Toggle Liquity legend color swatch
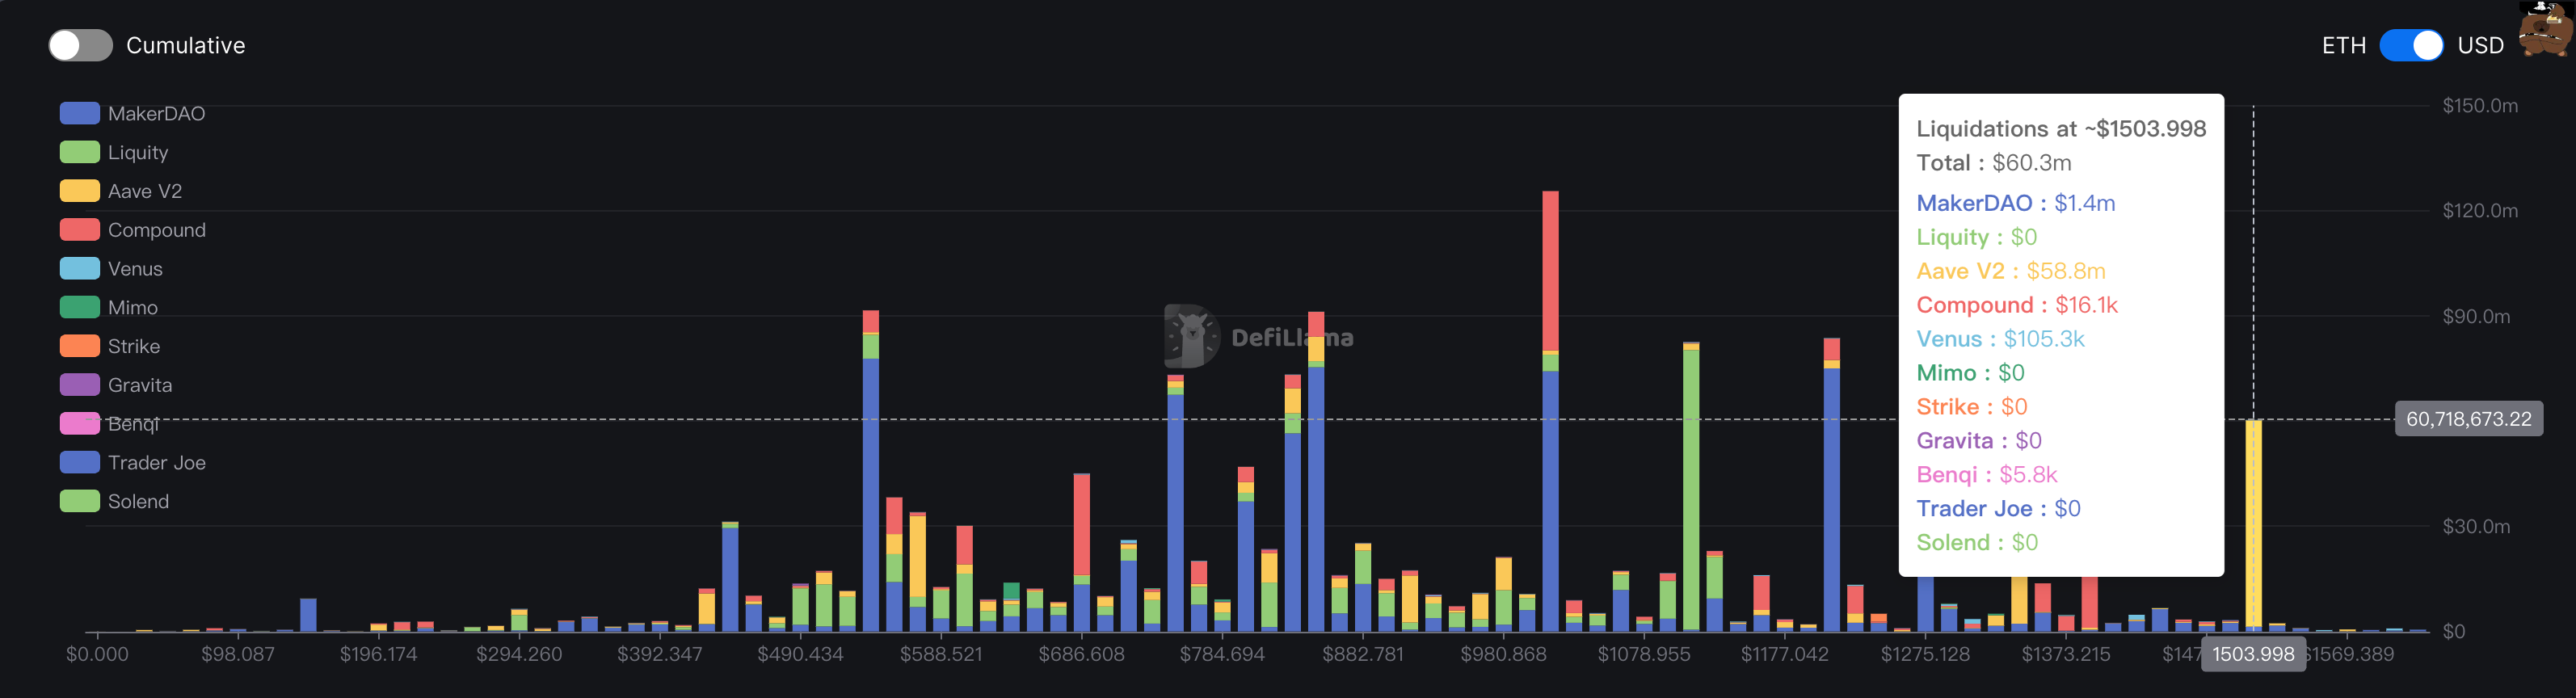The image size is (2576, 698). (80, 152)
